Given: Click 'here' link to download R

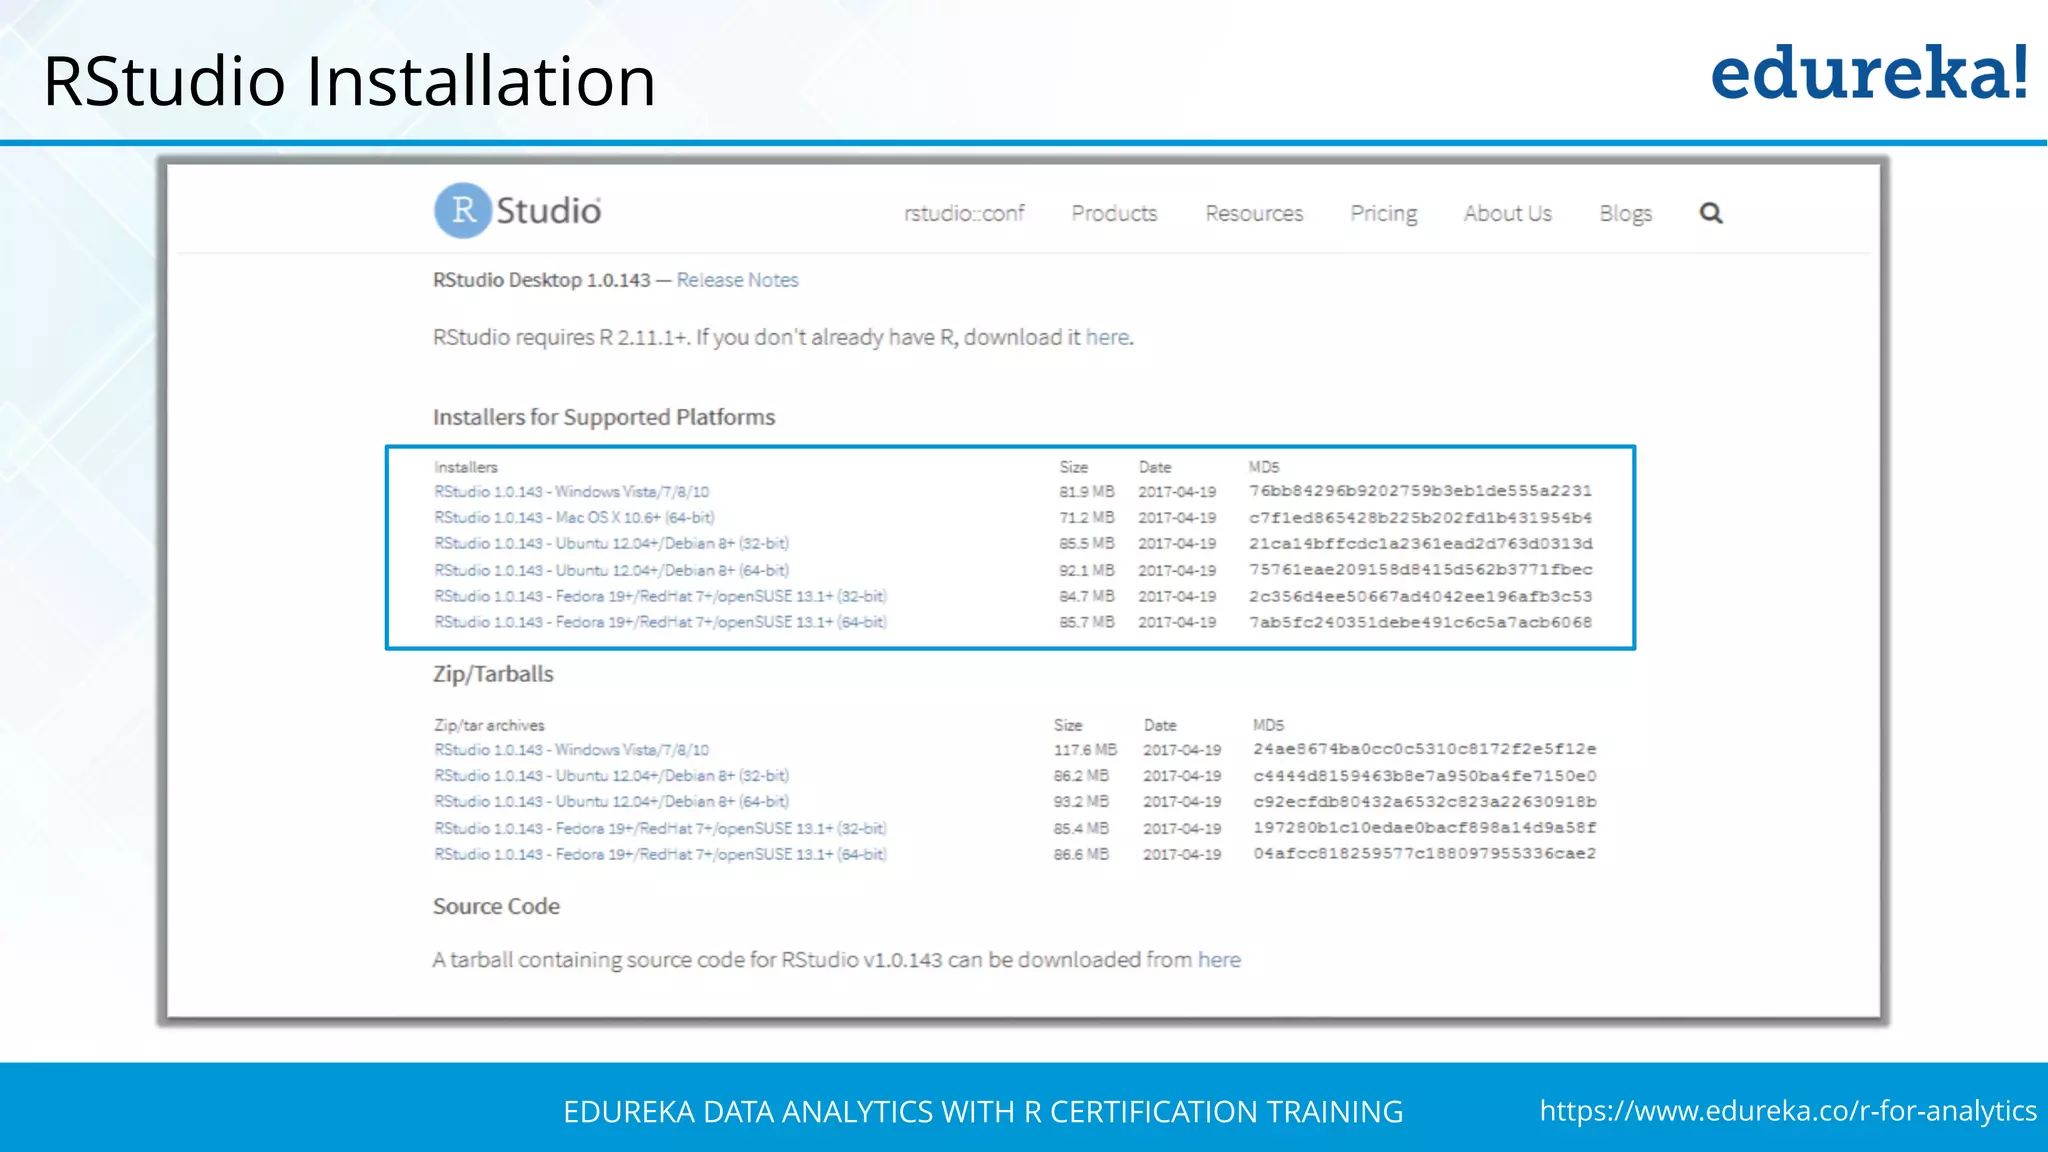Looking at the screenshot, I should click(x=1107, y=337).
